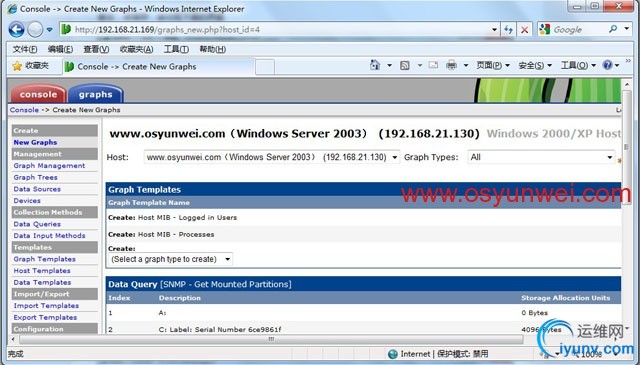
Task: Click the browser Back arrow button
Action: pyautogui.click(x=16, y=29)
